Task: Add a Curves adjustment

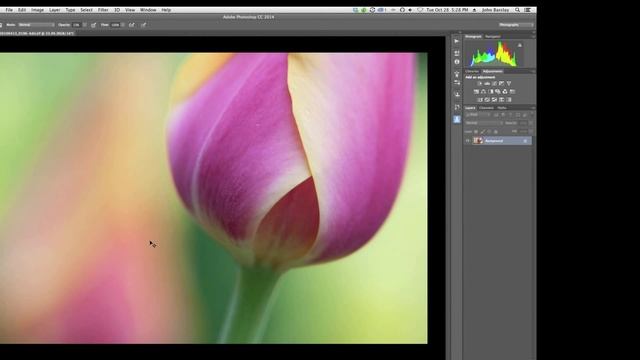Action: 494,84
